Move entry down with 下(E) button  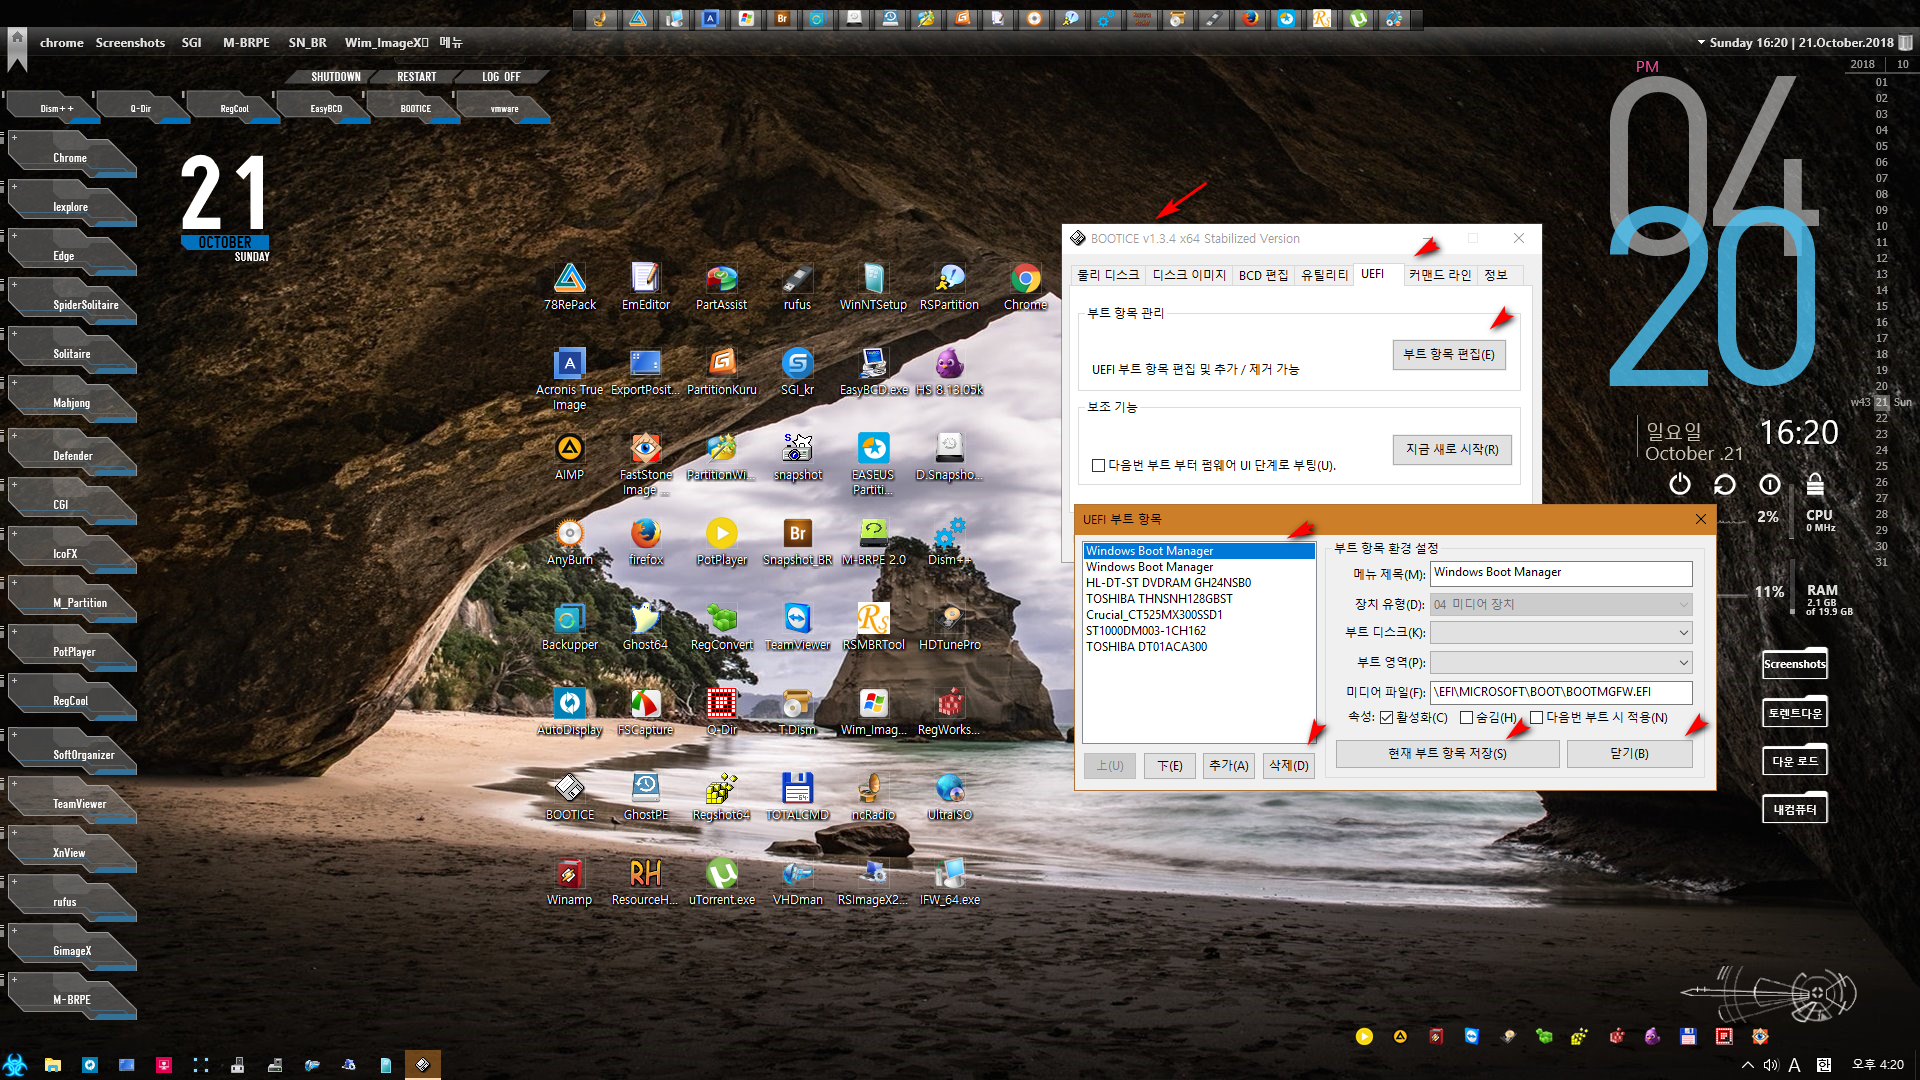1170,766
